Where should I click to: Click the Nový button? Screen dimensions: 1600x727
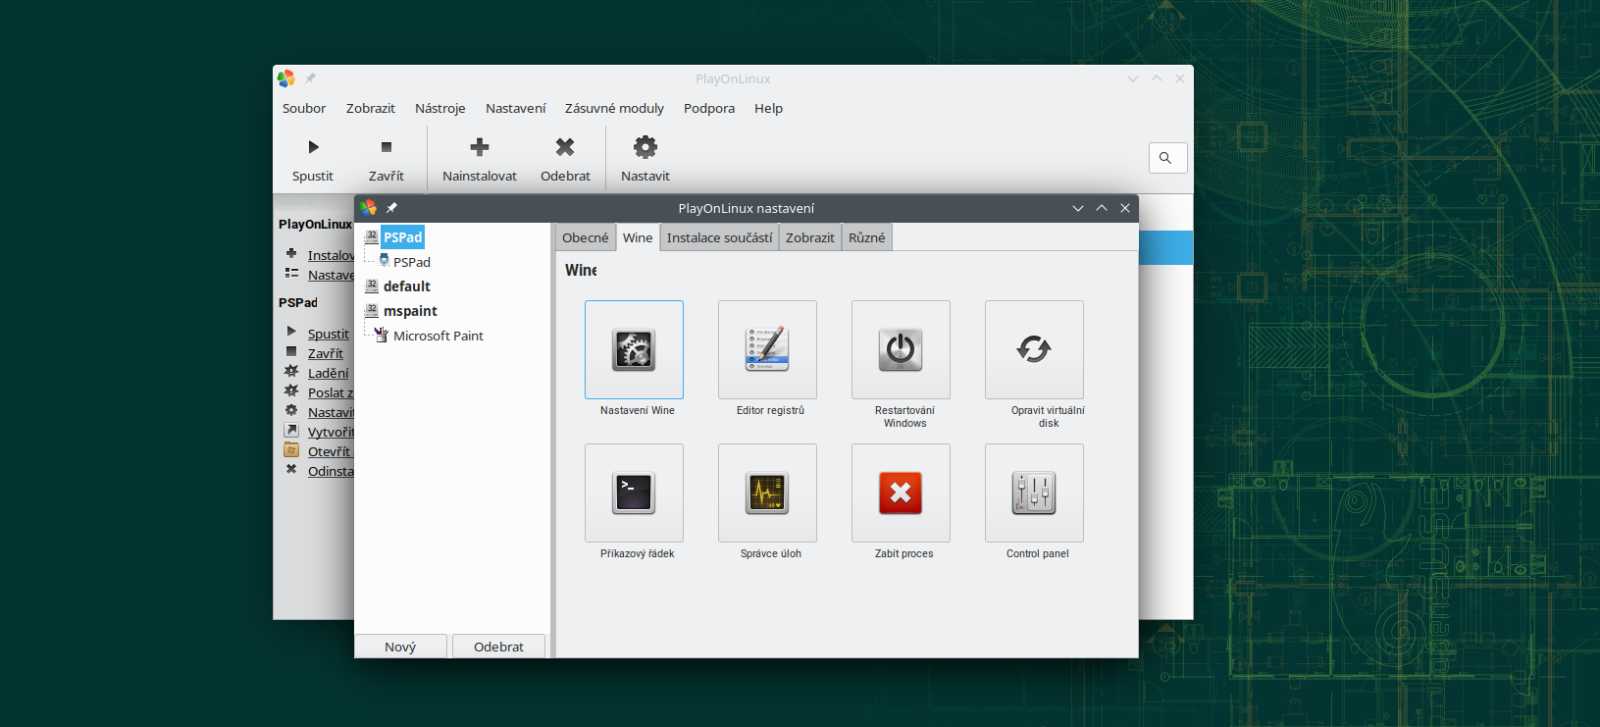[400, 647]
